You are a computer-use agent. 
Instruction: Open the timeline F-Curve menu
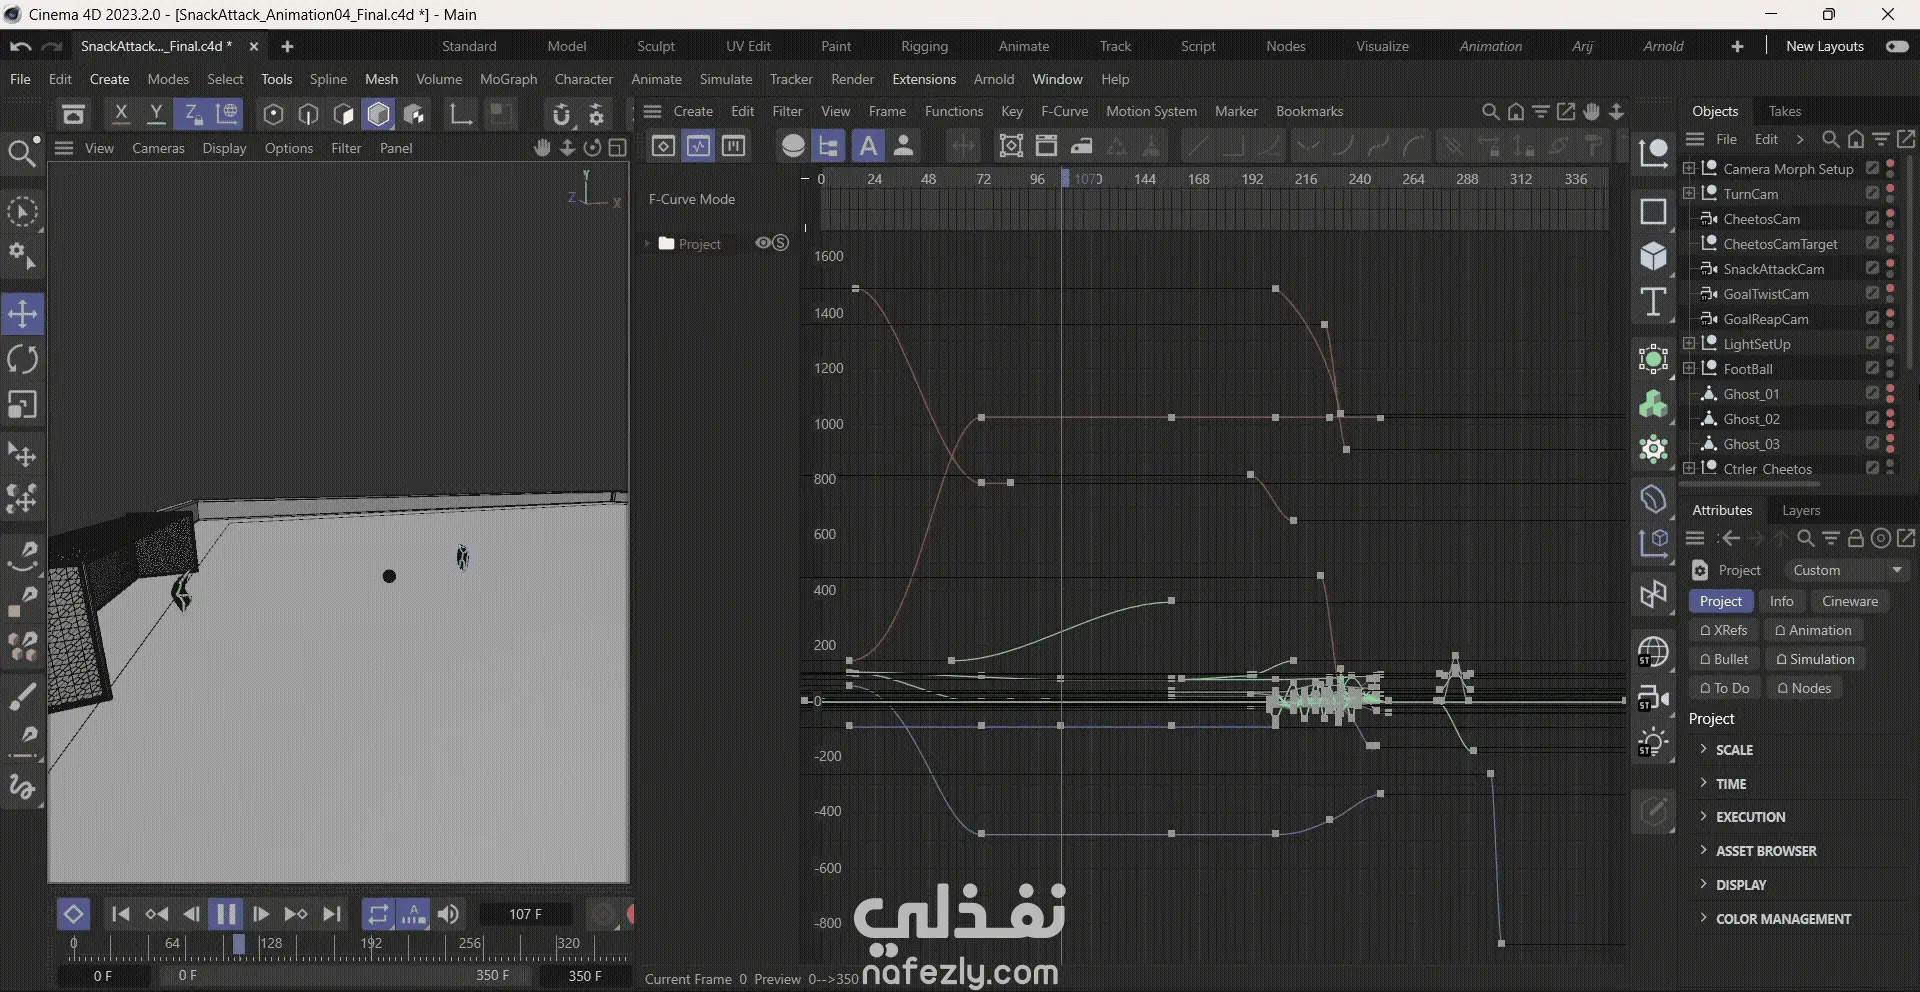tap(1064, 111)
